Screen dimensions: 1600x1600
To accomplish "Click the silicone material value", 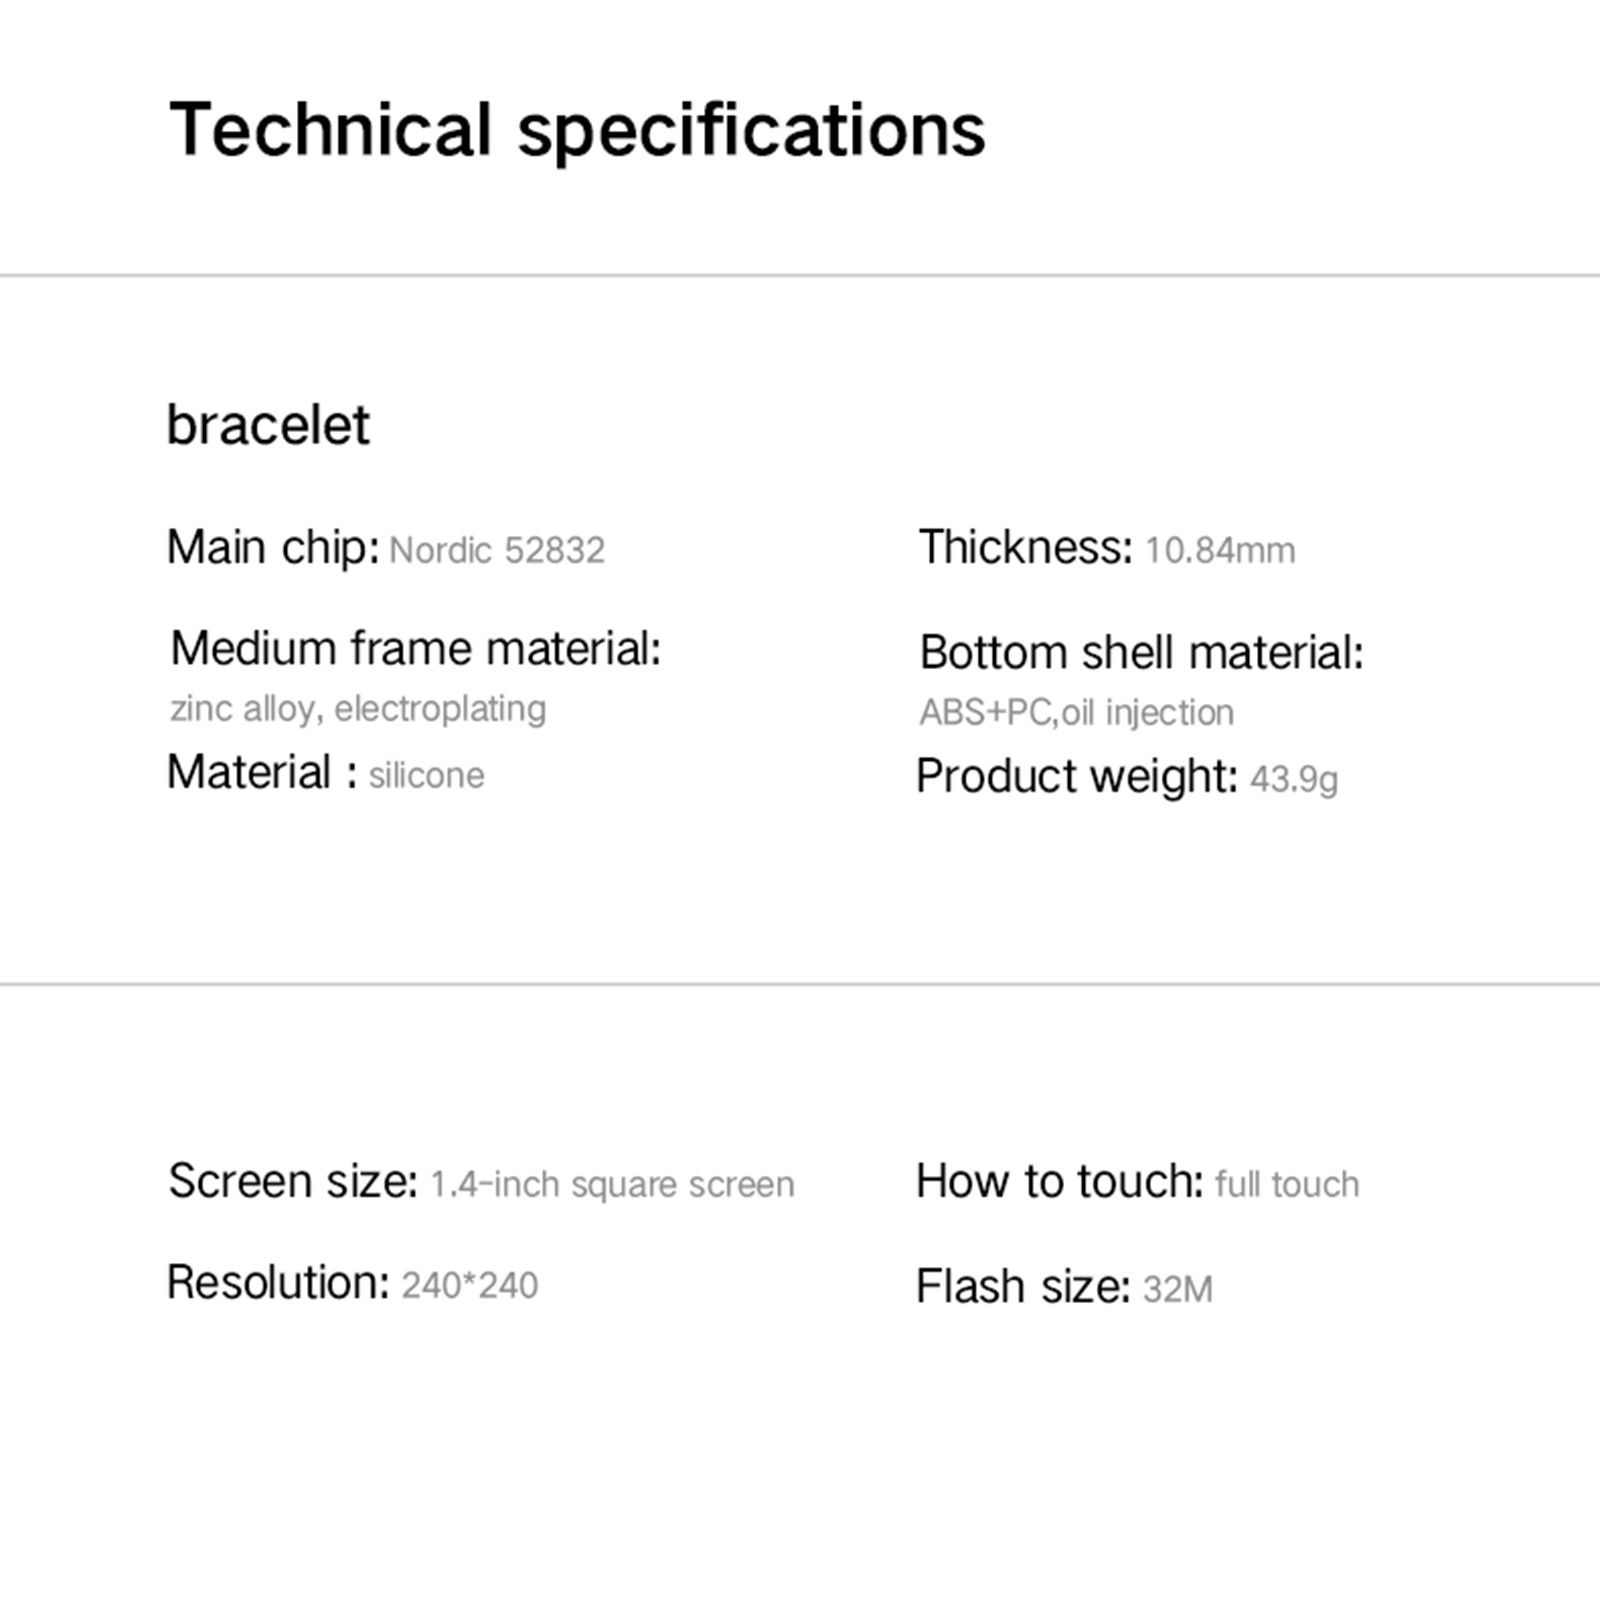I will (426, 776).
